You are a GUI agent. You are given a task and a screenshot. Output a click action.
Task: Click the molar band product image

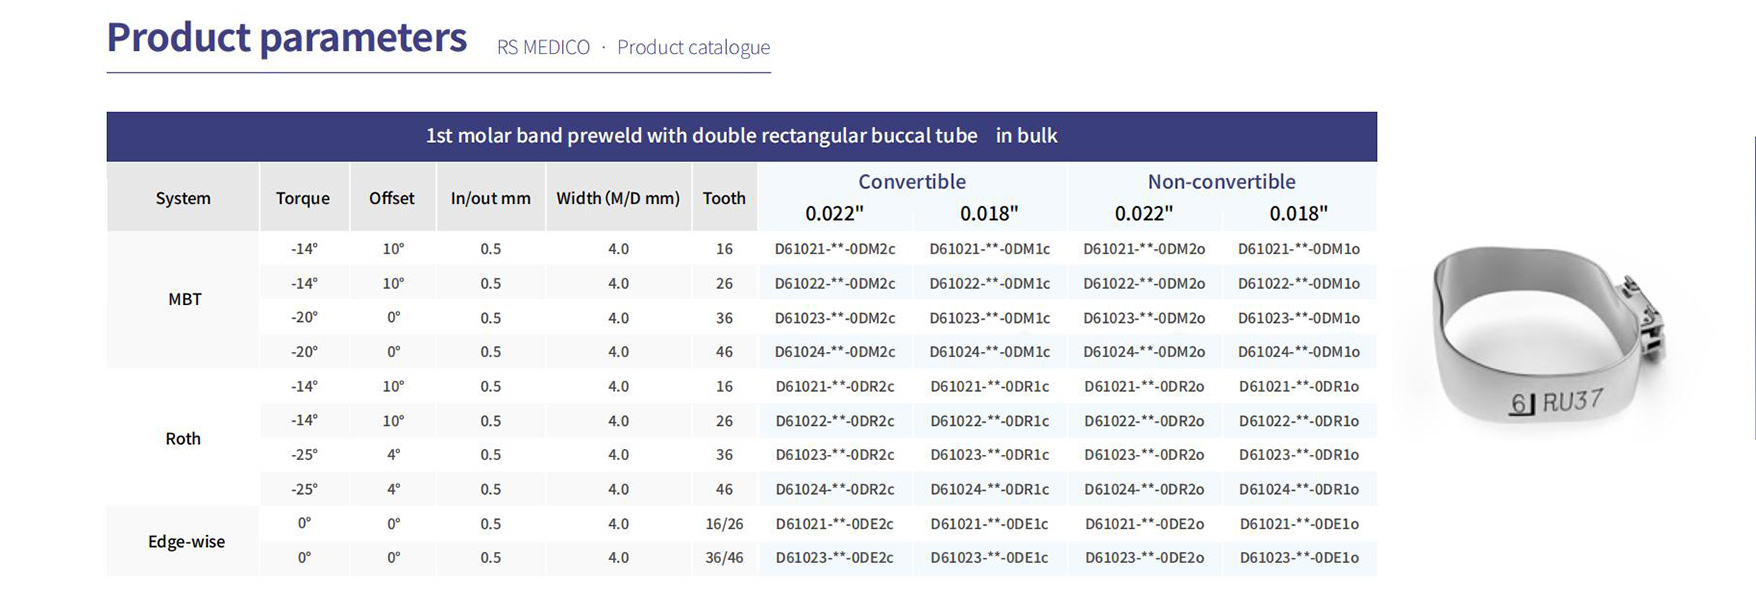pyautogui.click(x=1549, y=342)
